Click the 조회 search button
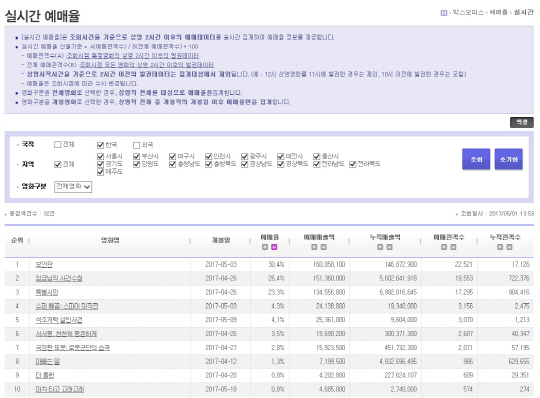This screenshot has height=398, width=540. click(x=476, y=159)
